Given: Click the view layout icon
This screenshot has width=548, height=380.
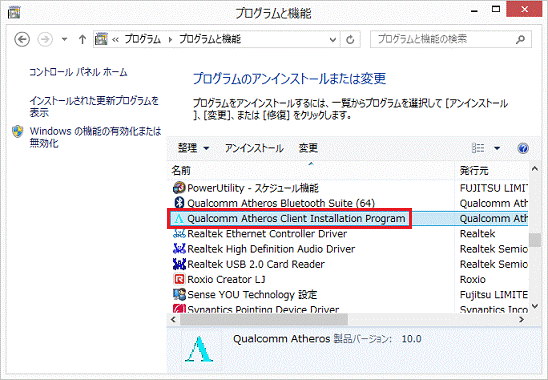Looking at the screenshot, I should tap(478, 148).
